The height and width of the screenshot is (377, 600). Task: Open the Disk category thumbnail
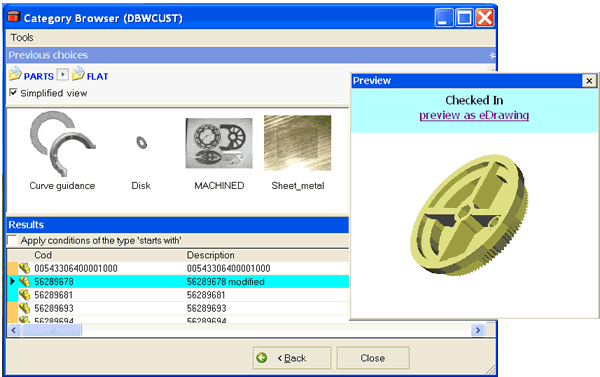(142, 143)
